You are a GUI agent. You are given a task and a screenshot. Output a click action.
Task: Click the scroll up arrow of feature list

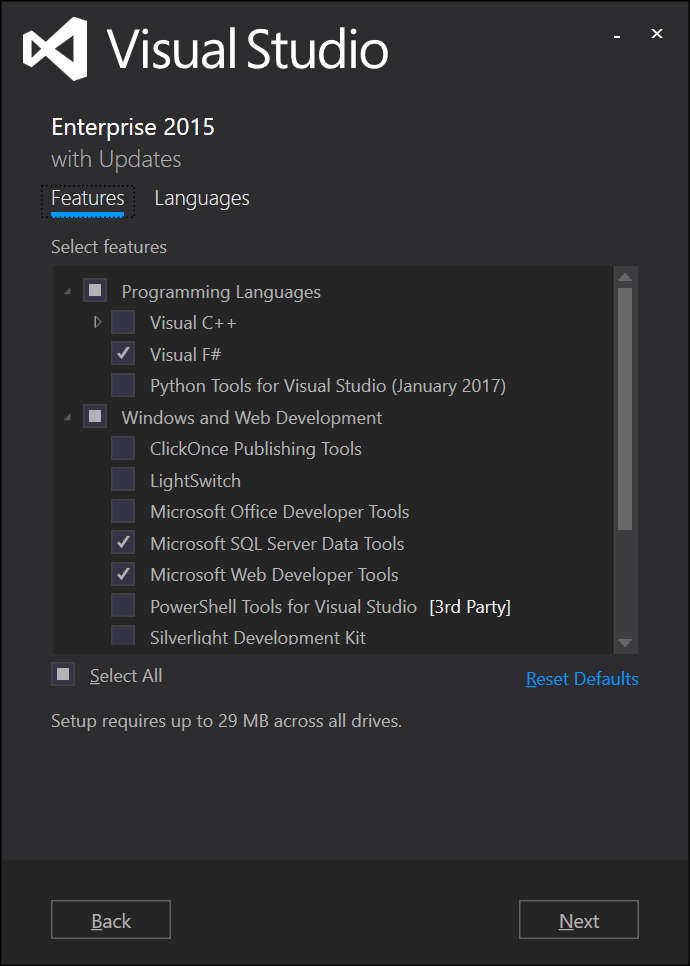[x=625, y=277]
